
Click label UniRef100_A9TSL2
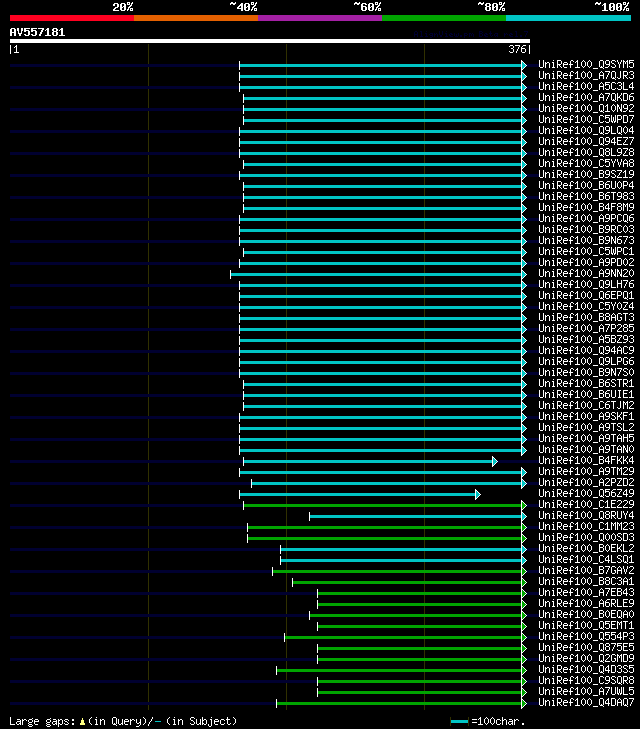pos(586,427)
